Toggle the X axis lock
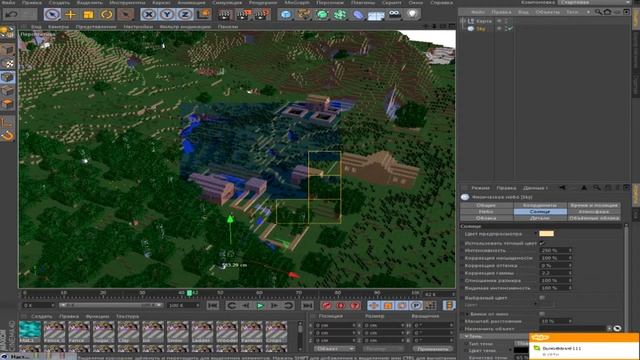Screen dimensions: 640x360 149,15
